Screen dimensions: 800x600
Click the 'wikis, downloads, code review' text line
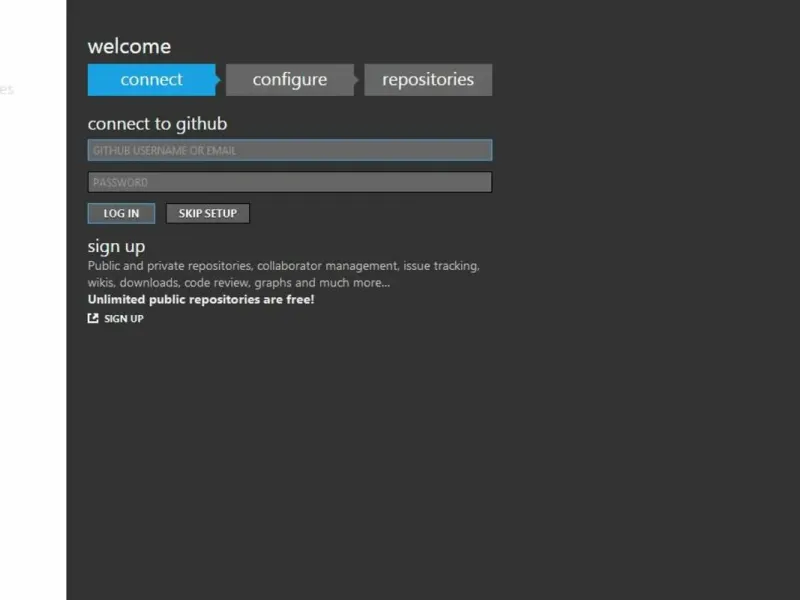(x=239, y=283)
